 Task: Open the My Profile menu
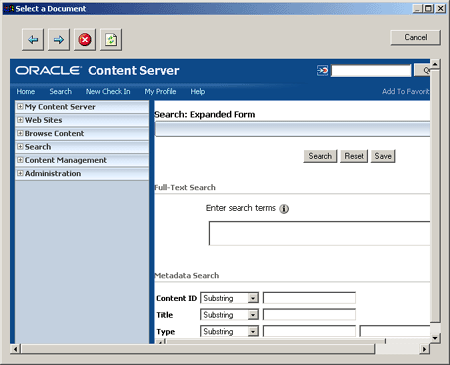[x=160, y=91]
